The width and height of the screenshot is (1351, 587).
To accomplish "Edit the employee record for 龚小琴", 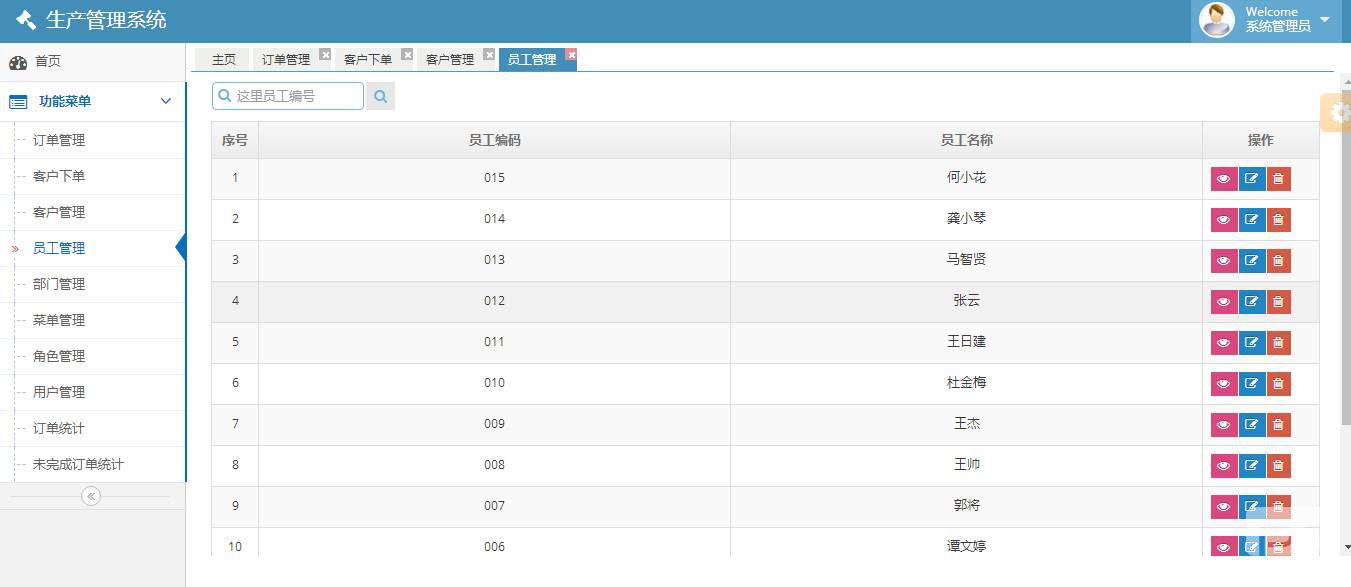I will point(1252,220).
